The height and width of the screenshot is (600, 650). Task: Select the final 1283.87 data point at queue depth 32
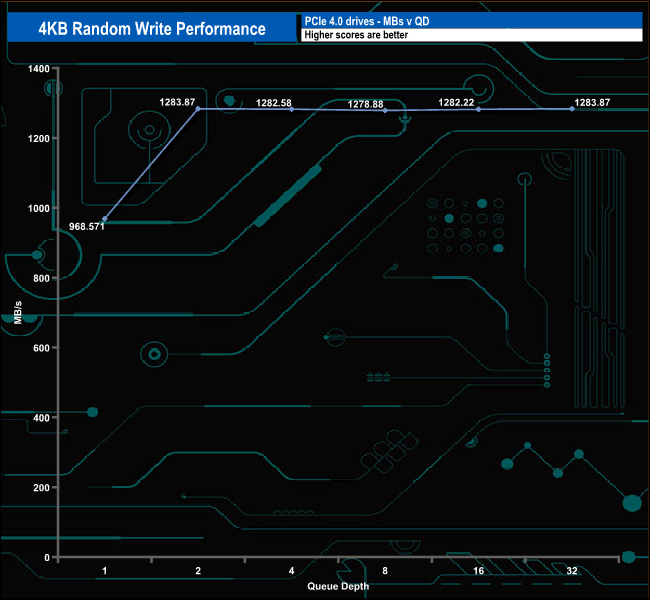coord(572,108)
